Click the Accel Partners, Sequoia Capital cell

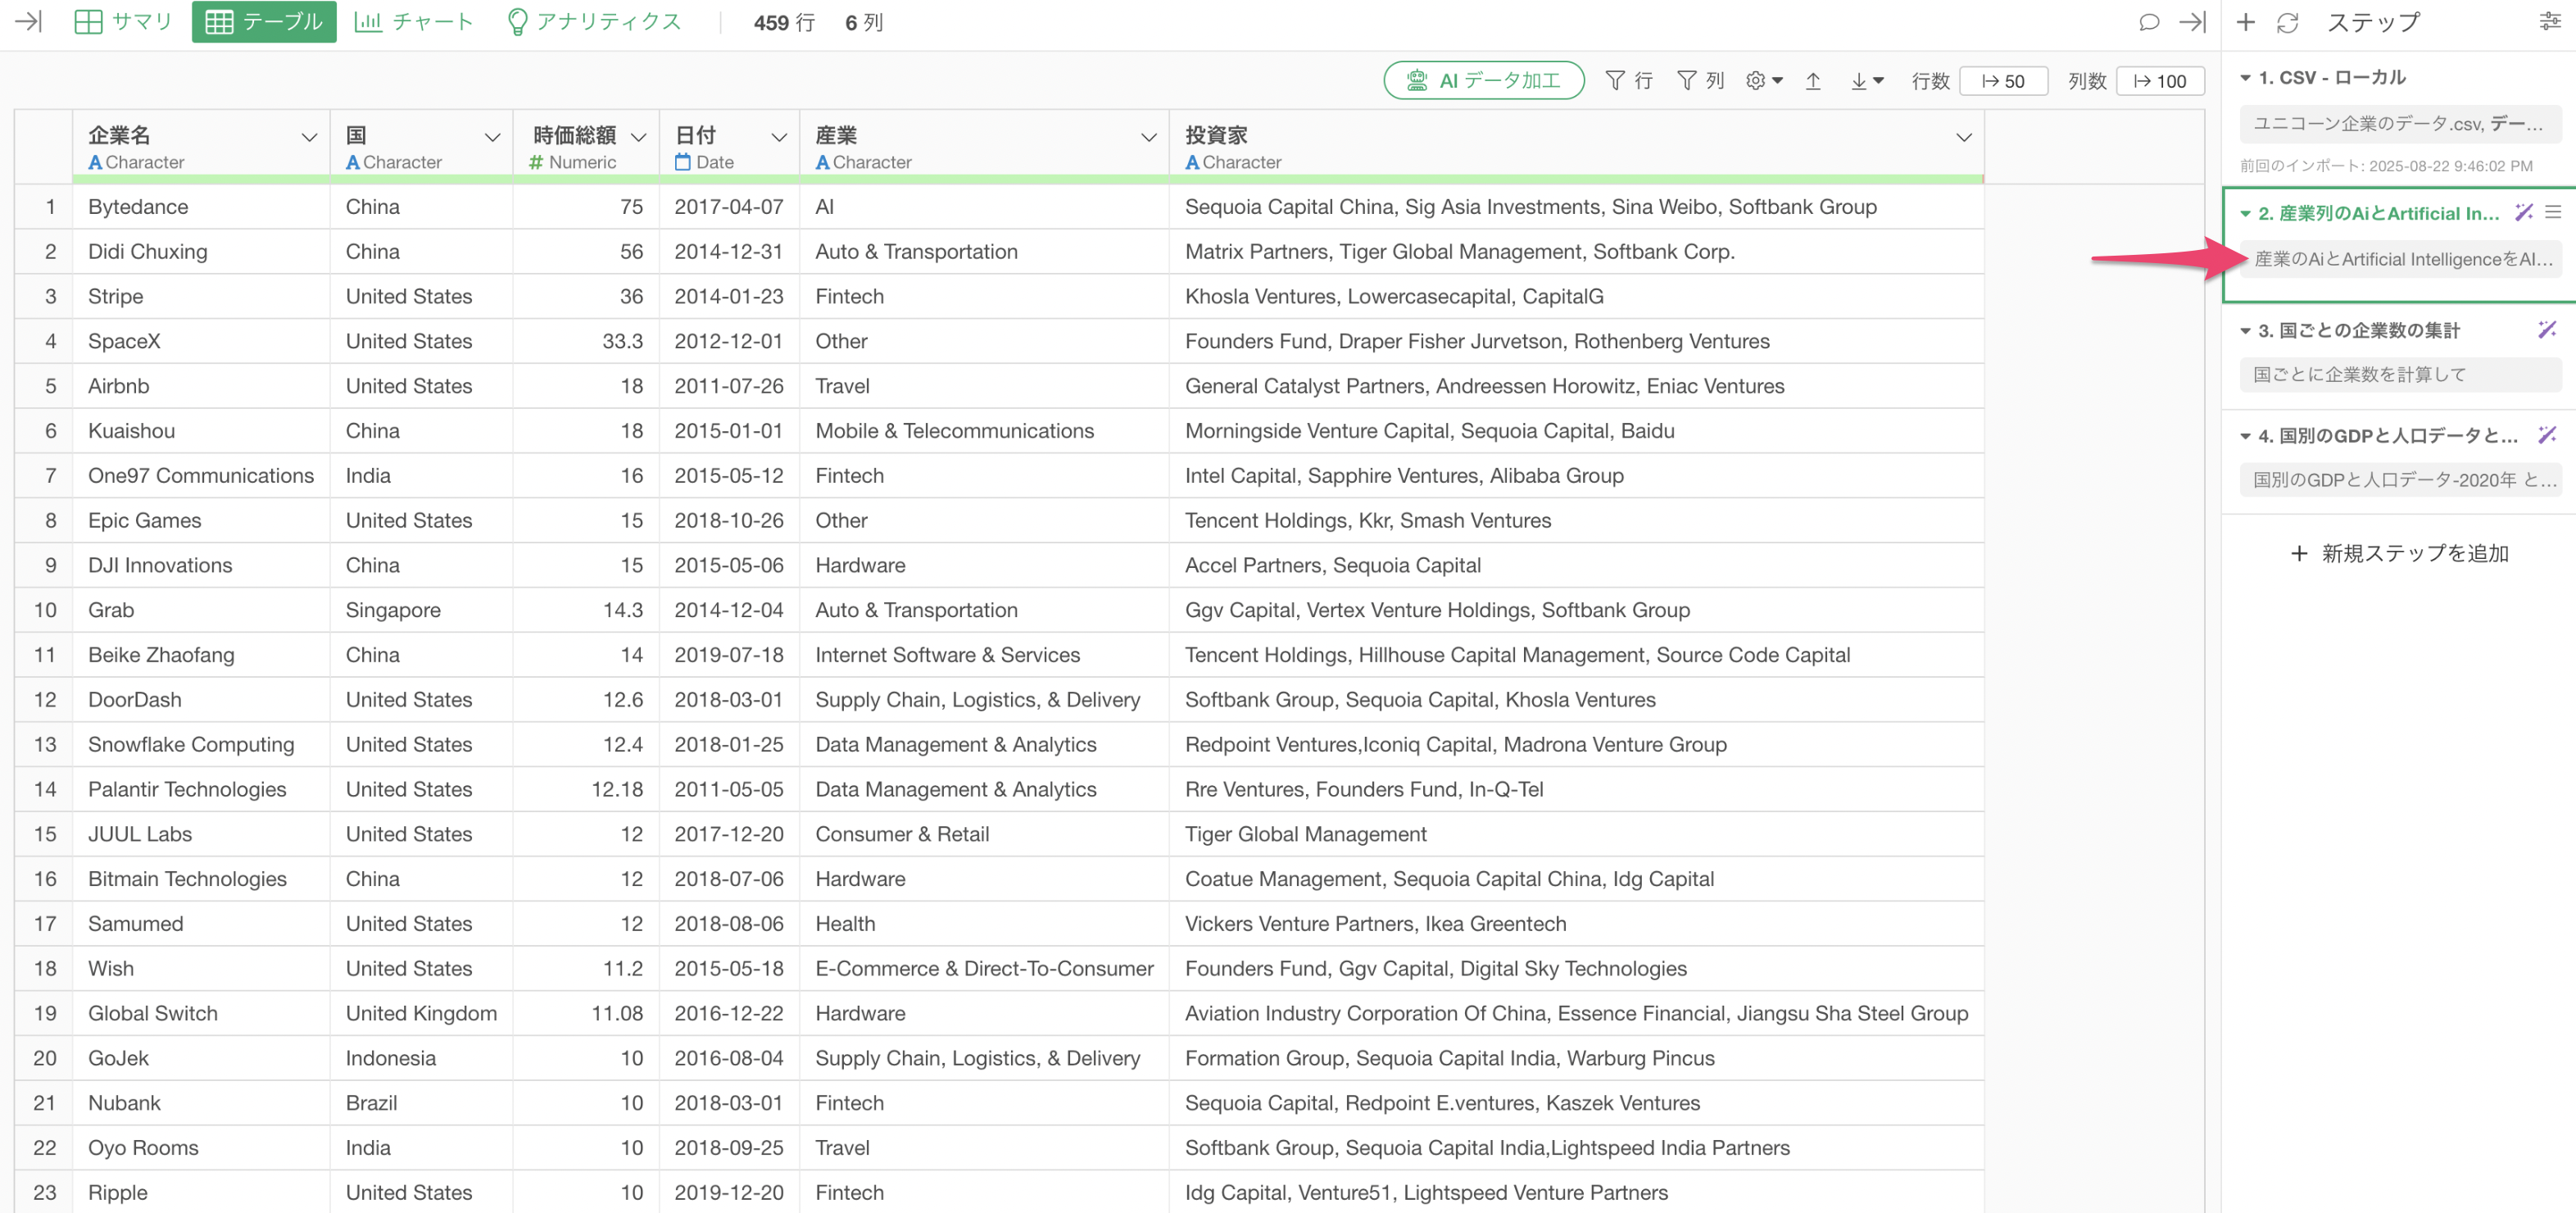click(x=1576, y=565)
